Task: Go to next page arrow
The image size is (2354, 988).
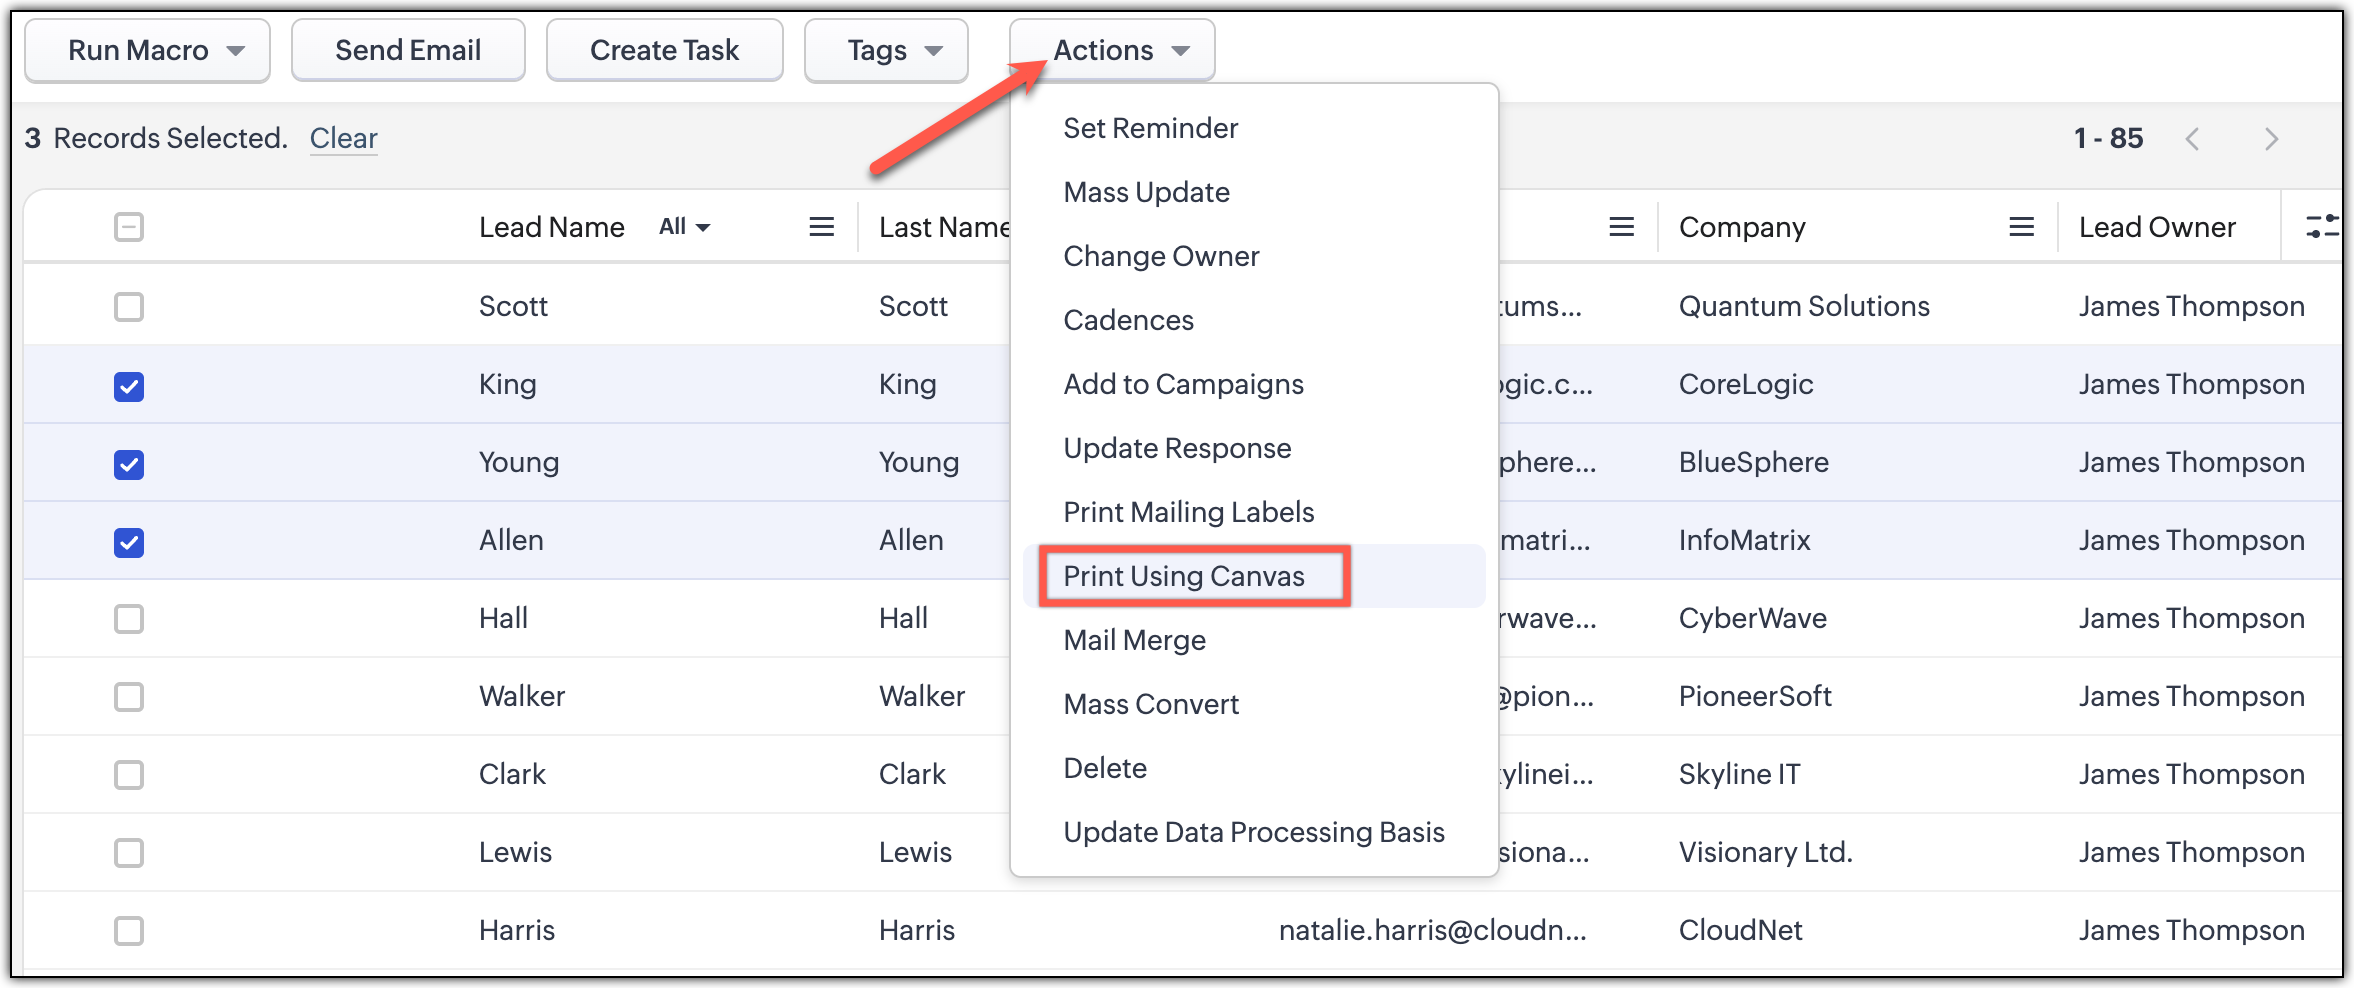Action: (2271, 139)
